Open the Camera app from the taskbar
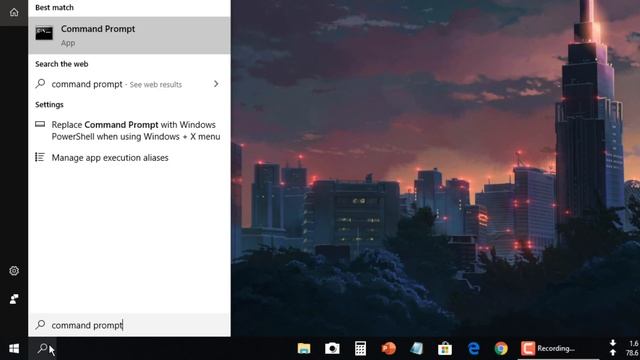 [x=332, y=348]
